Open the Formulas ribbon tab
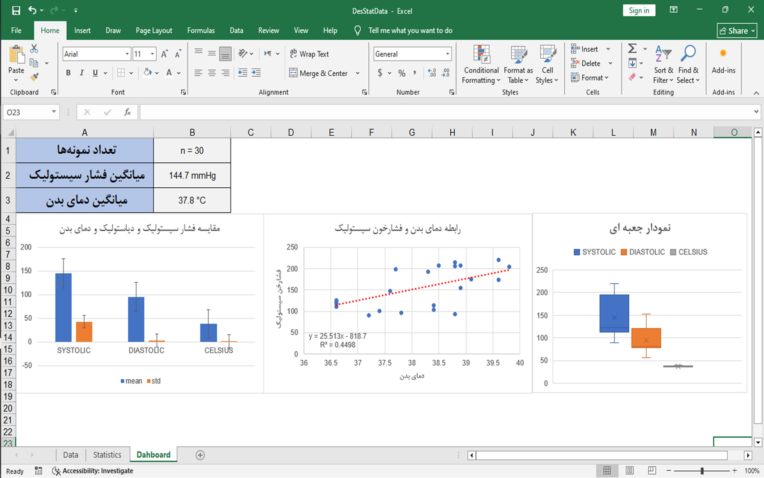764x478 pixels. 201,30
